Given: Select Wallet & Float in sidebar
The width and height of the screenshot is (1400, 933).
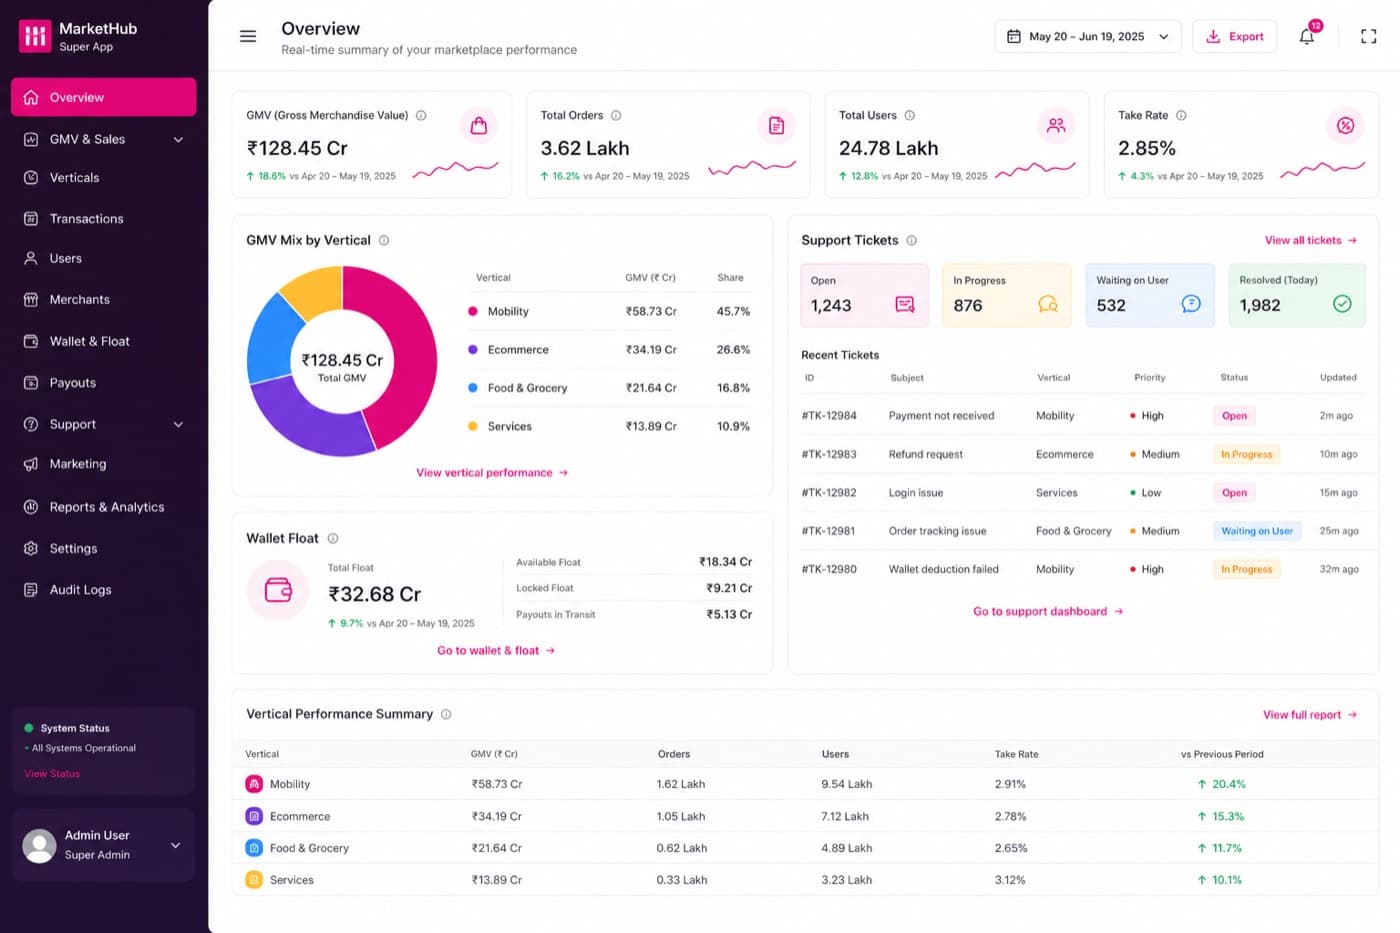Looking at the screenshot, I should (104, 341).
